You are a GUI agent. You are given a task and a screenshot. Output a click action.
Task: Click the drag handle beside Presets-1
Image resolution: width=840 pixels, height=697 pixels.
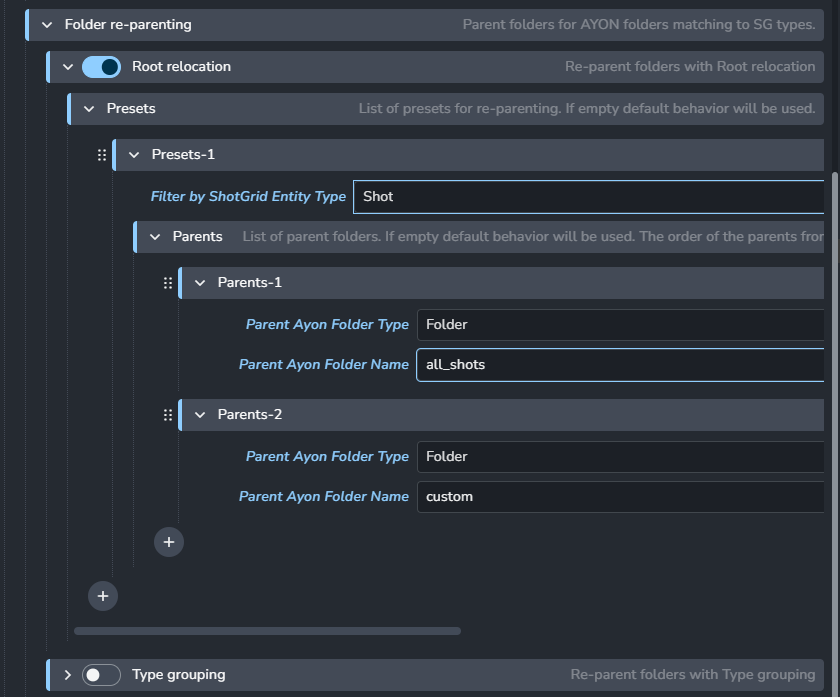(x=102, y=155)
